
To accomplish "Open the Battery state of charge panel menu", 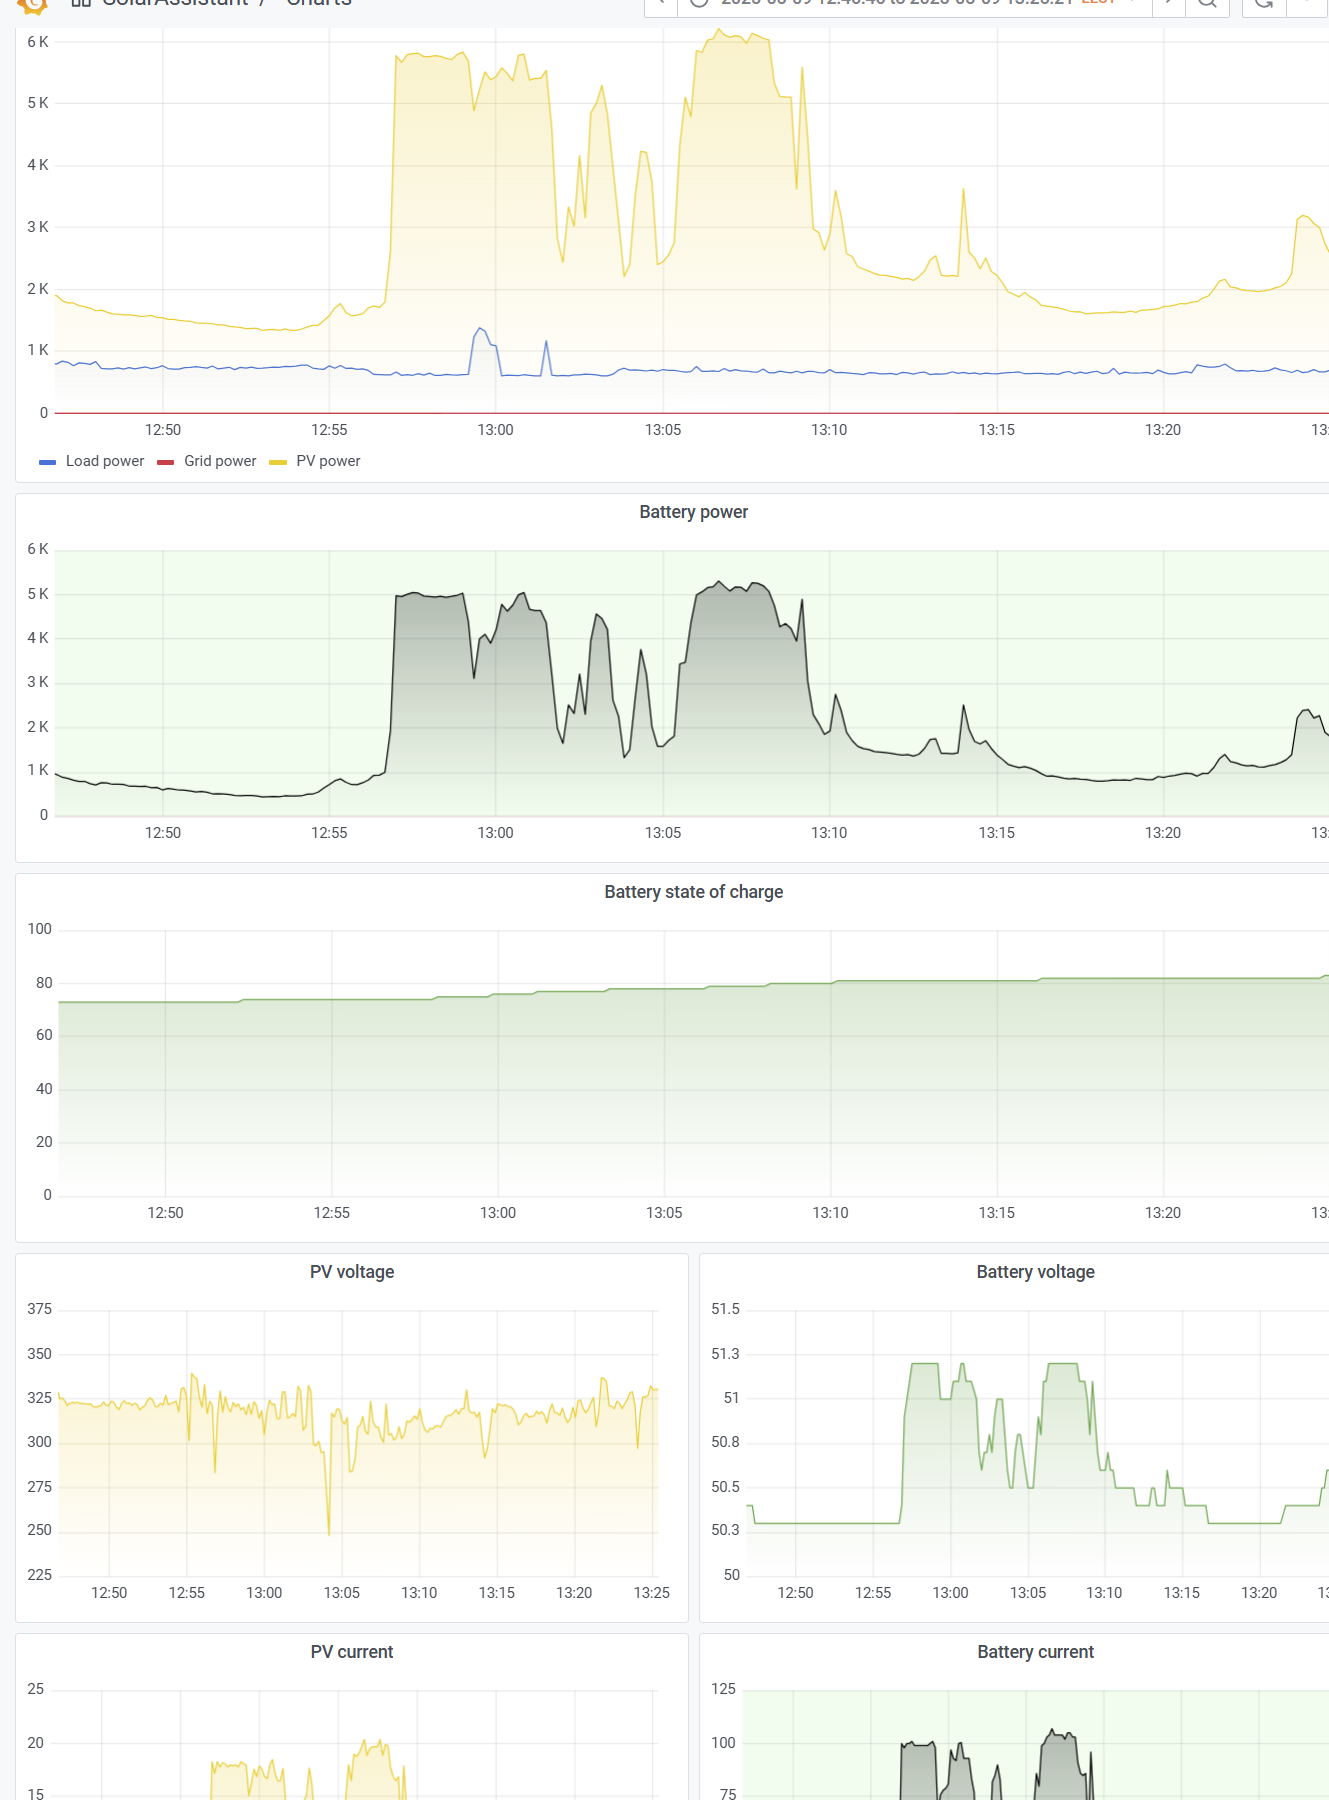I will (693, 892).
